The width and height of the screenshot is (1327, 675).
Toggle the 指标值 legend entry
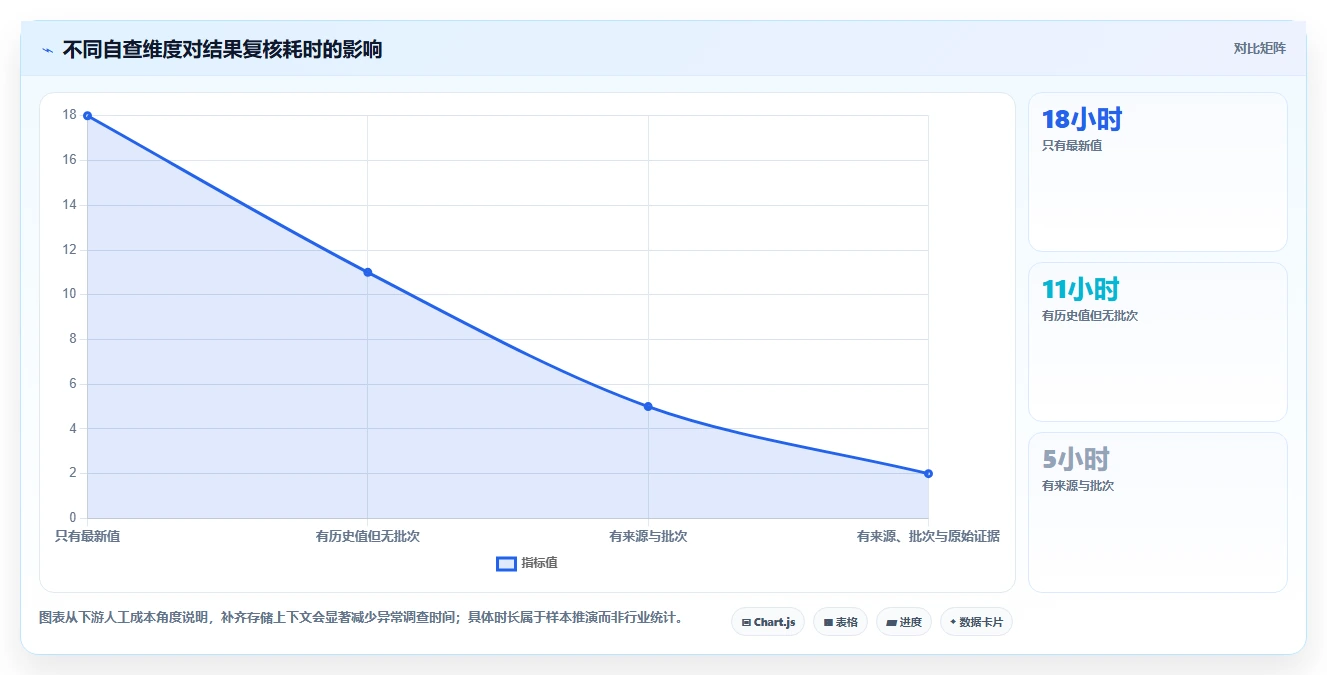527,563
